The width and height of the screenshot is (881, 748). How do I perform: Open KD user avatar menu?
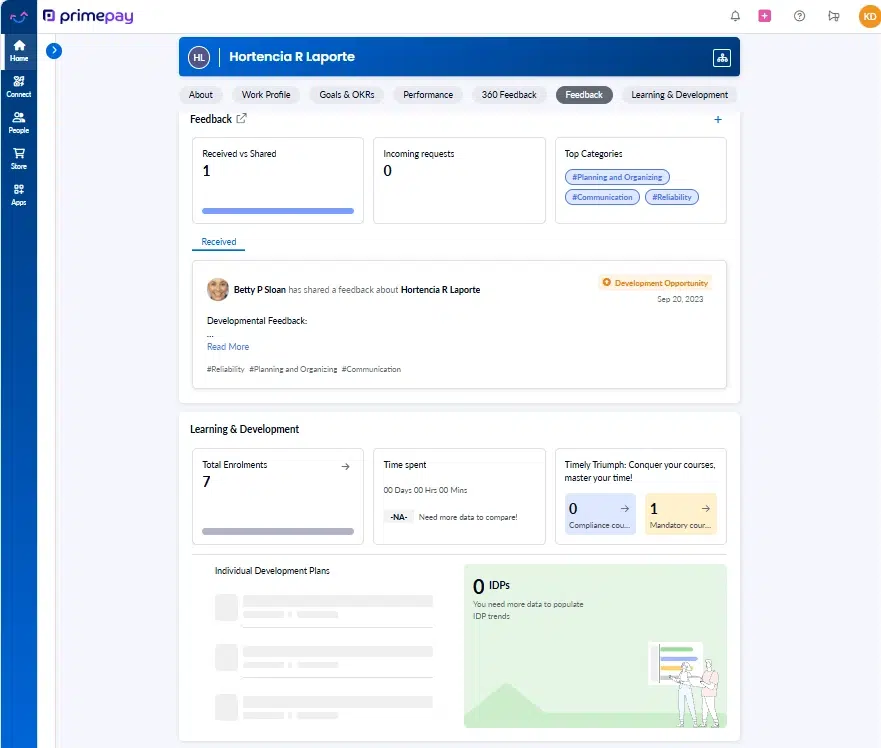tap(868, 16)
